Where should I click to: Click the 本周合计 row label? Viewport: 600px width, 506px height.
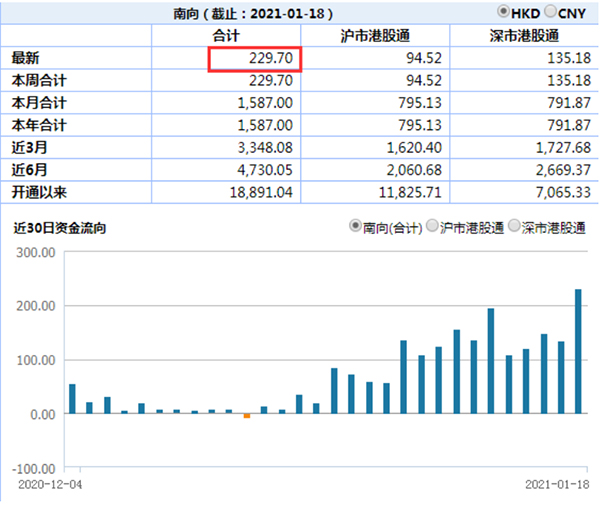[x=39, y=80]
